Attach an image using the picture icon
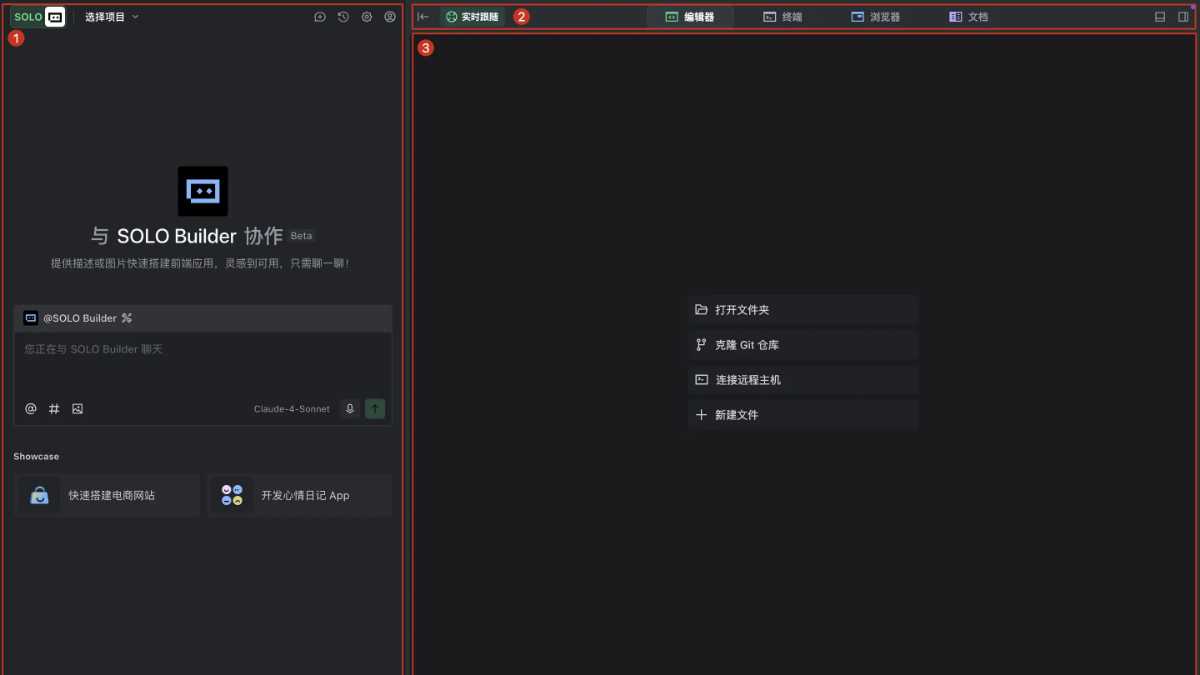 [x=77, y=409]
